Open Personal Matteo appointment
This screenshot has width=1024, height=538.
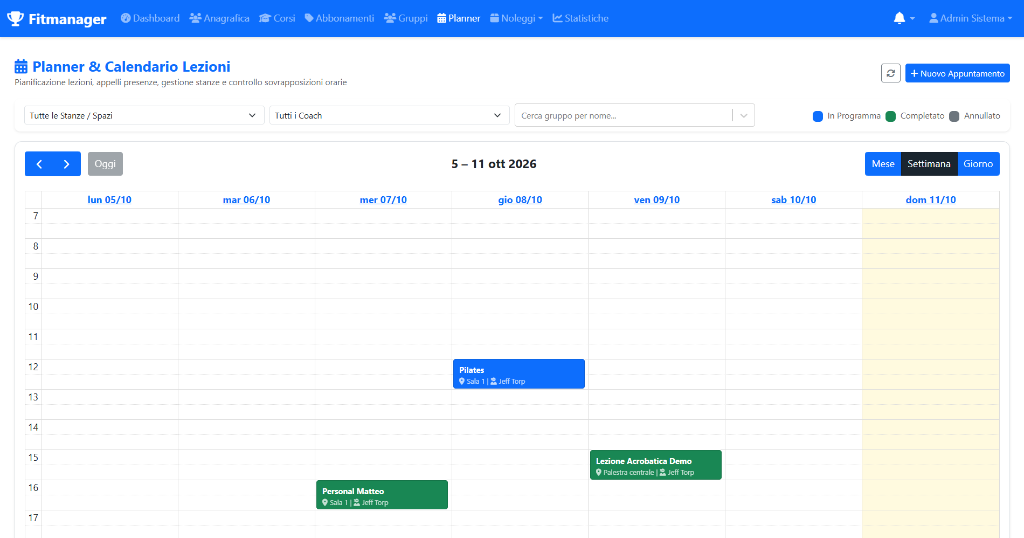pyautogui.click(x=382, y=494)
